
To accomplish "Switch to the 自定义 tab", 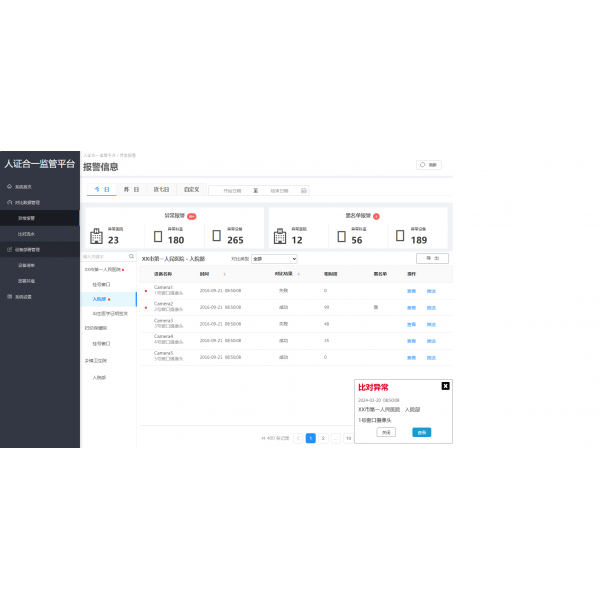I will (x=191, y=189).
